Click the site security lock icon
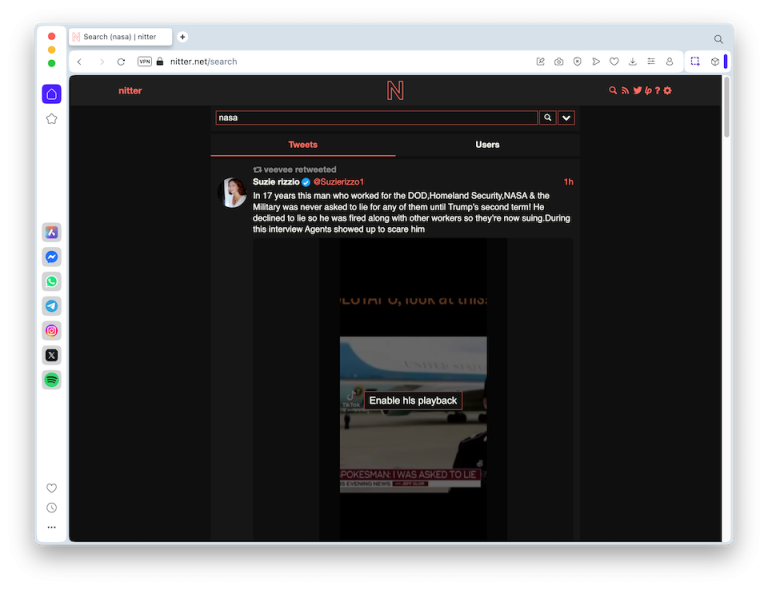The image size is (768, 590). point(160,62)
